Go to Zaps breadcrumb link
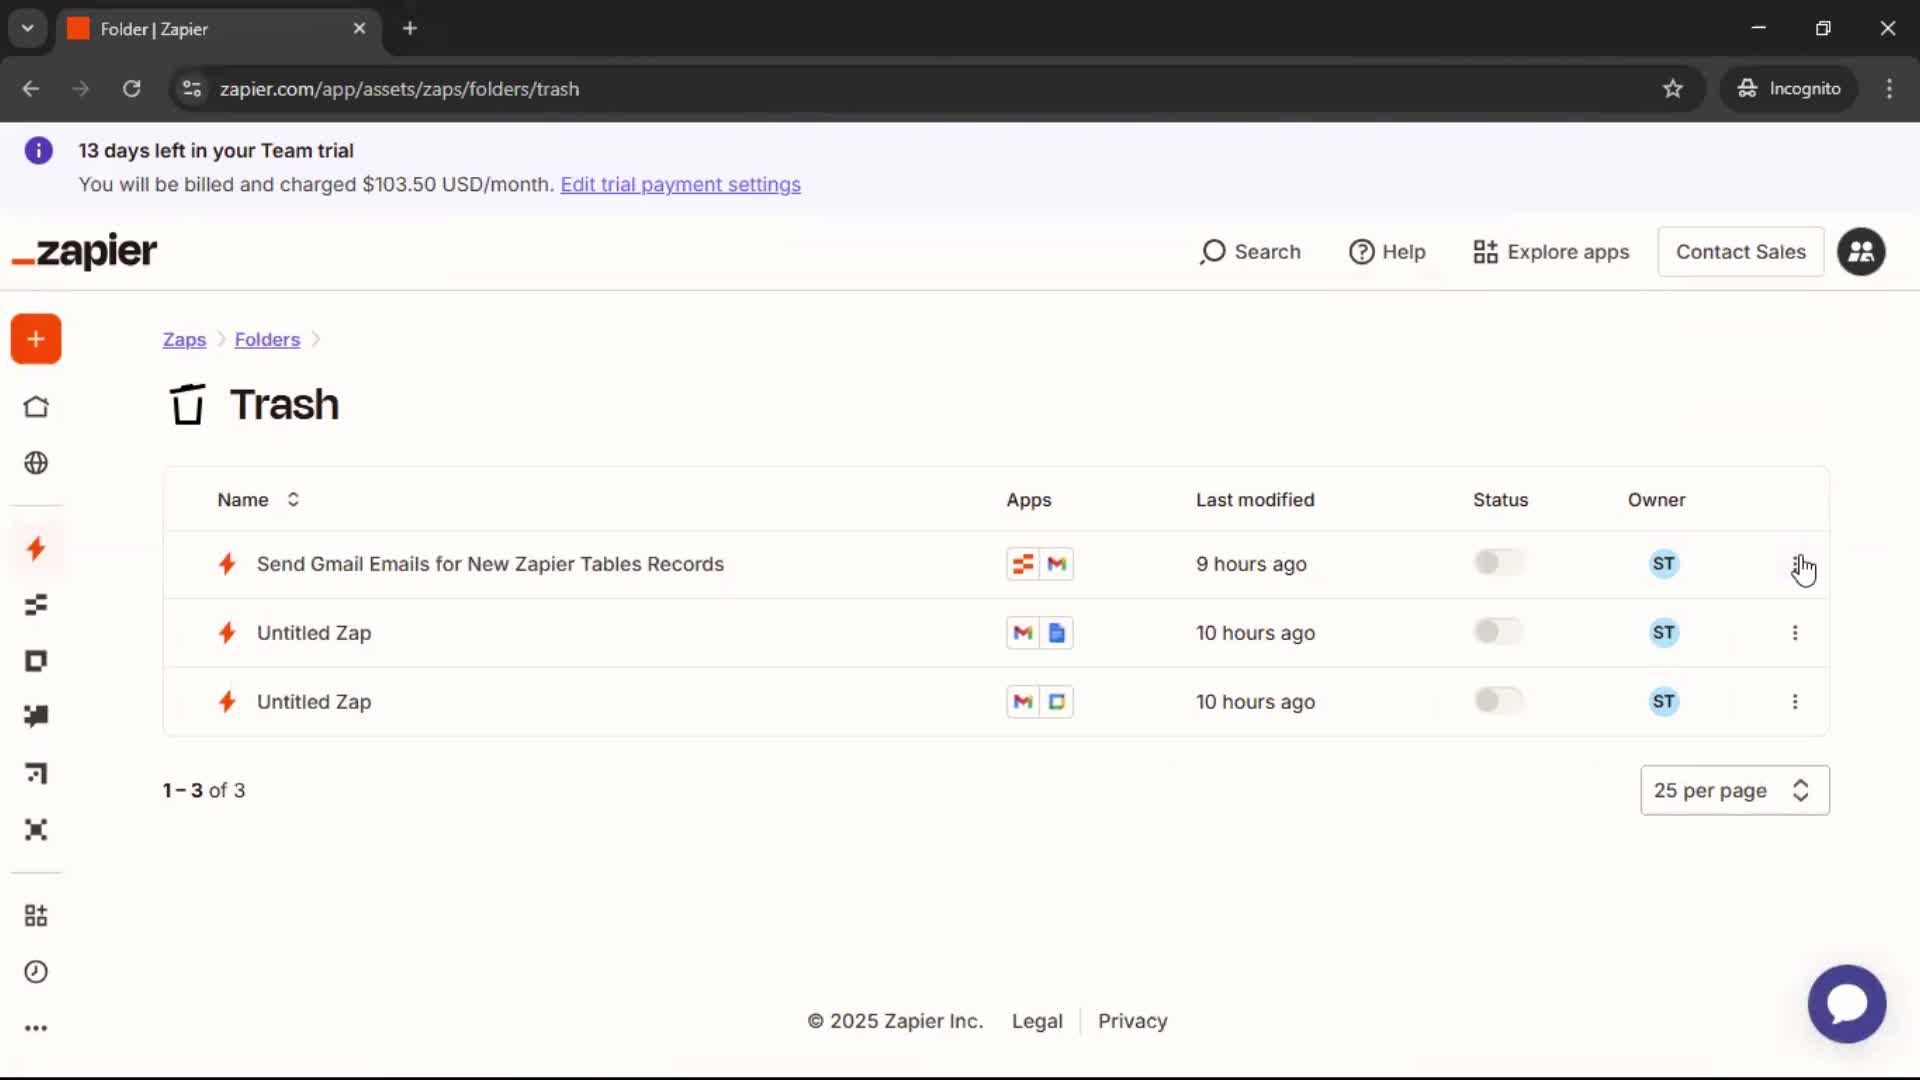 point(184,340)
